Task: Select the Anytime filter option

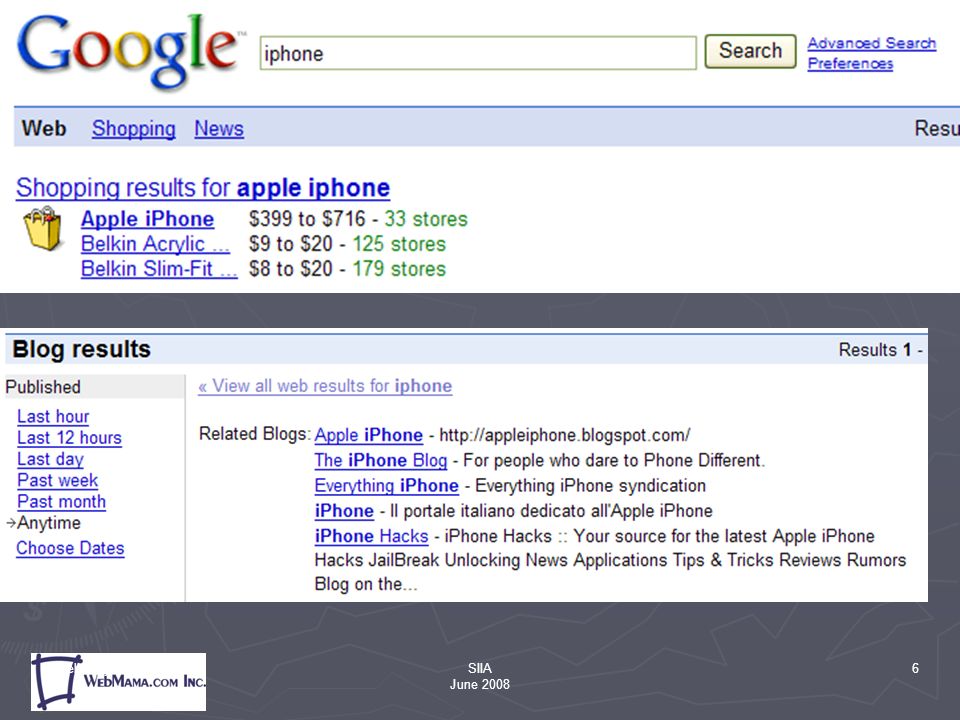Action: coord(48,523)
